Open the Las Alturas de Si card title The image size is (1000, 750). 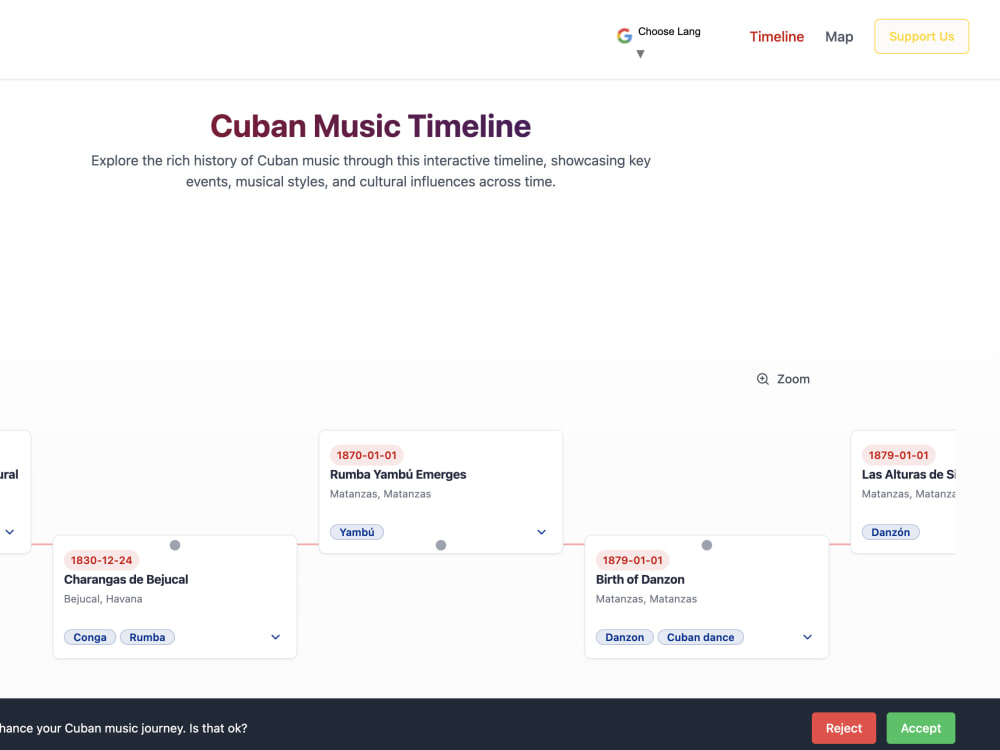[x=908, y=474]
